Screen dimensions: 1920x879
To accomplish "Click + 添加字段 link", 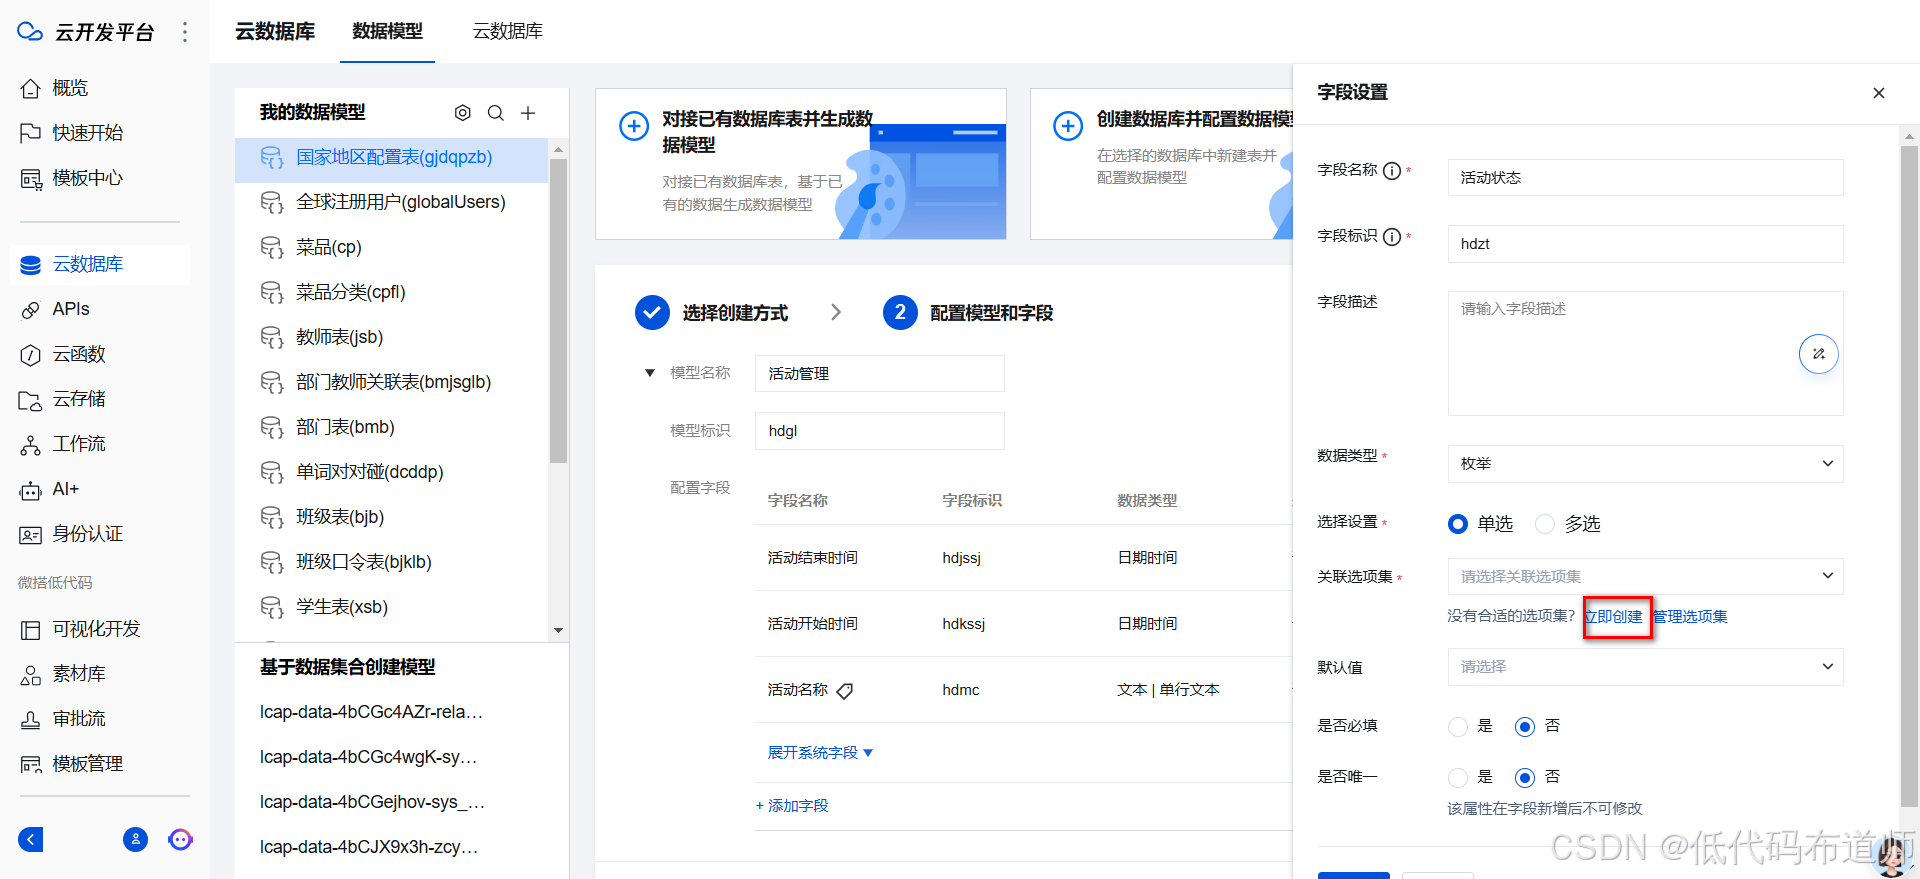I will 792,806.
